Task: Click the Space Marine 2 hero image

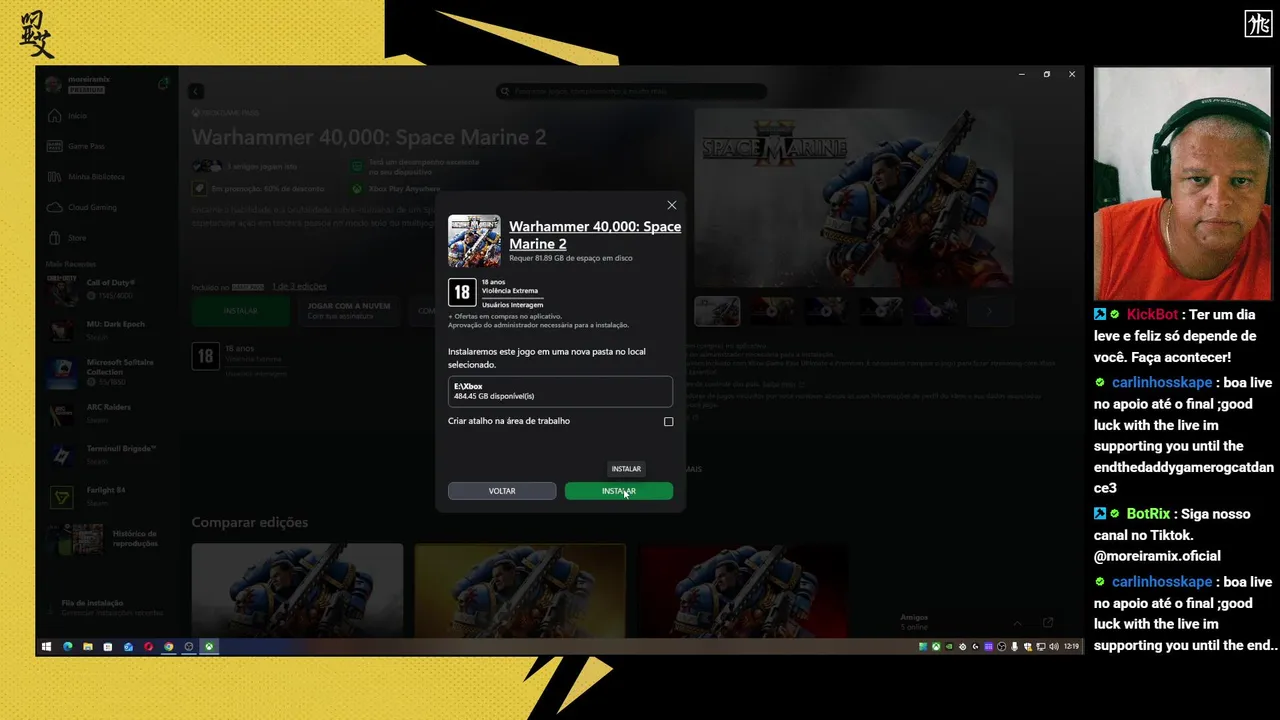Action: click(x=853, y=197)
